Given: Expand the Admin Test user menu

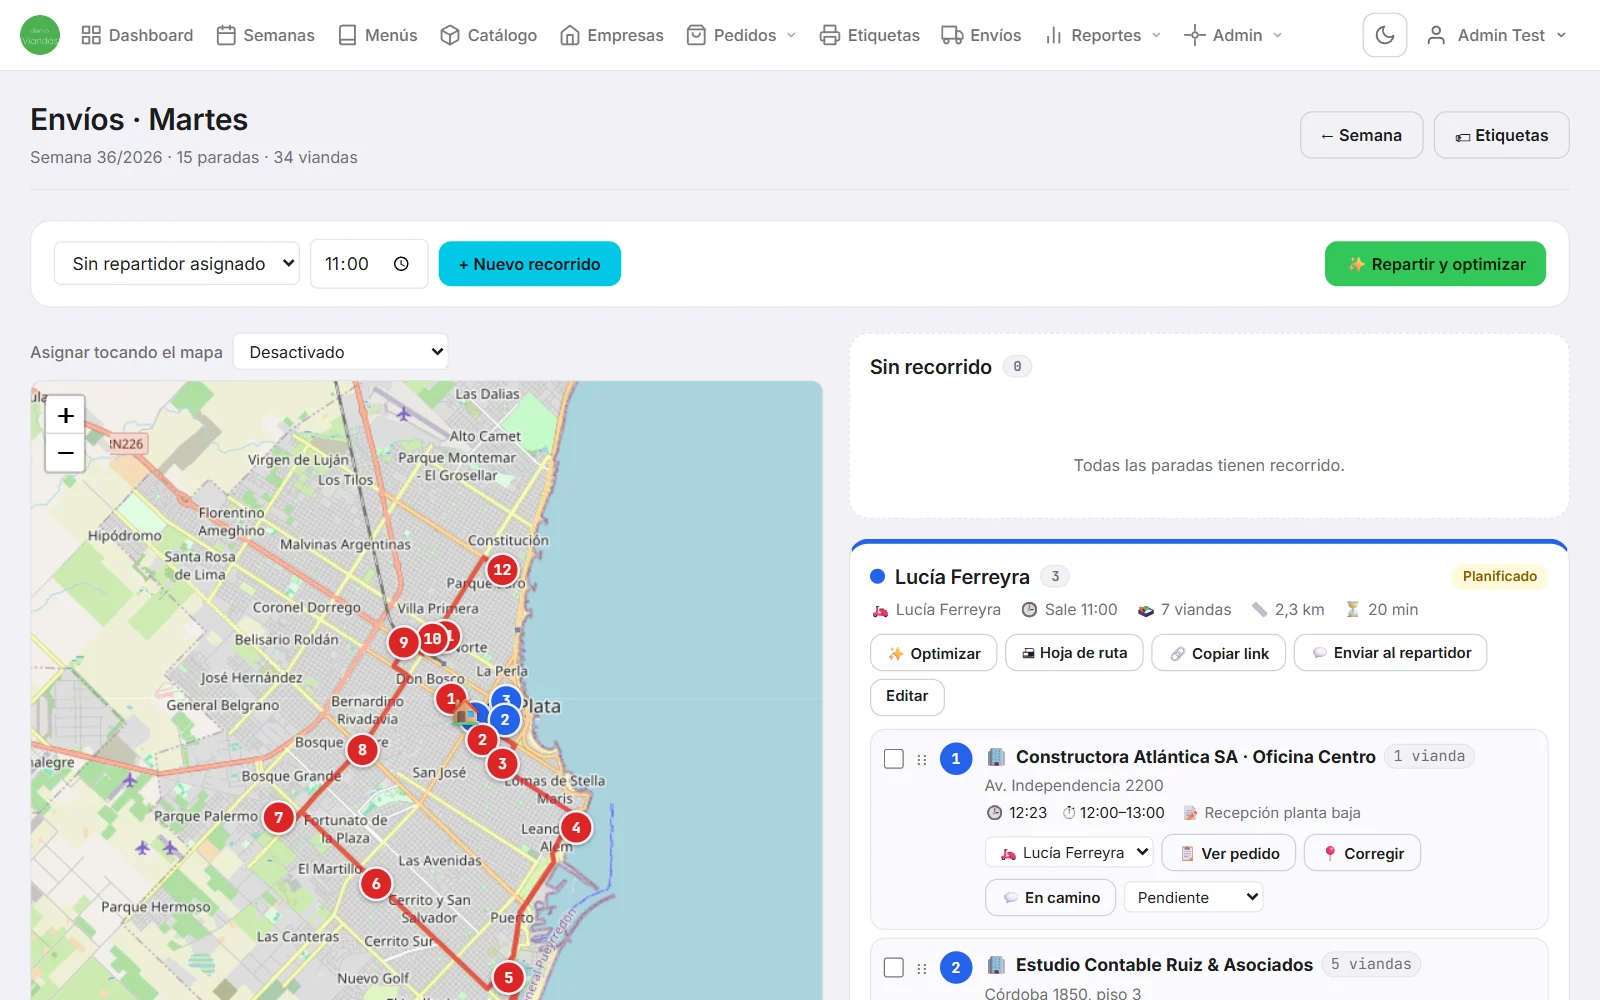Looking at the screenshot, I should [1496, 35].
